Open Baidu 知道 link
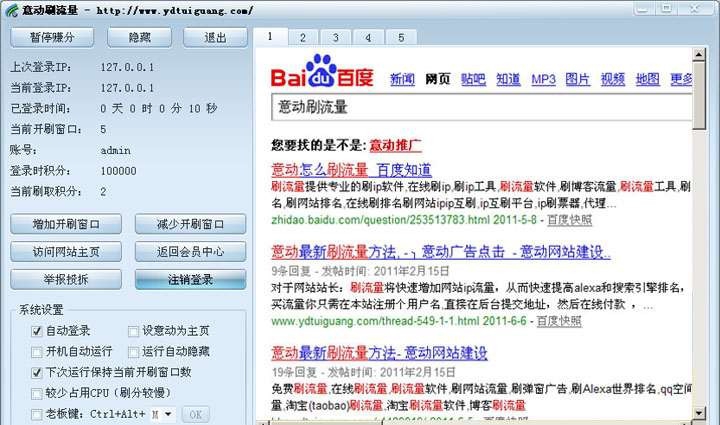The image size is (720, 425). (x=508, y=79)
